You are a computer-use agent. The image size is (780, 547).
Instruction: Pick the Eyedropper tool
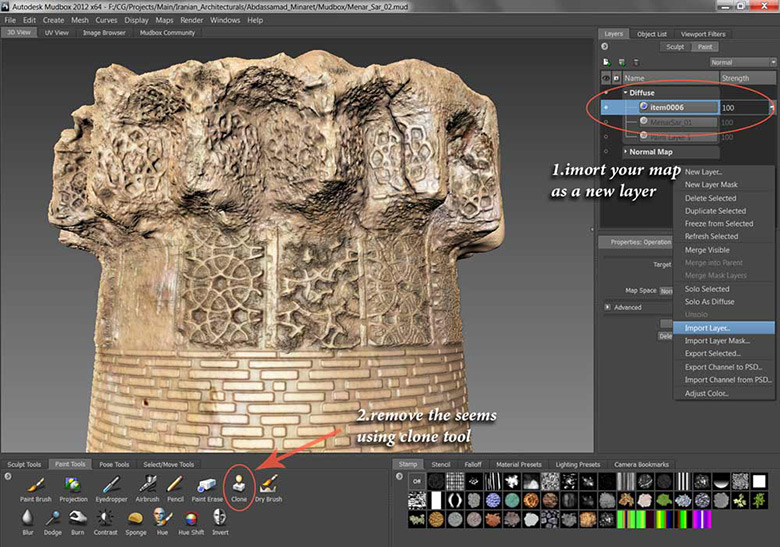coord(111,485)
